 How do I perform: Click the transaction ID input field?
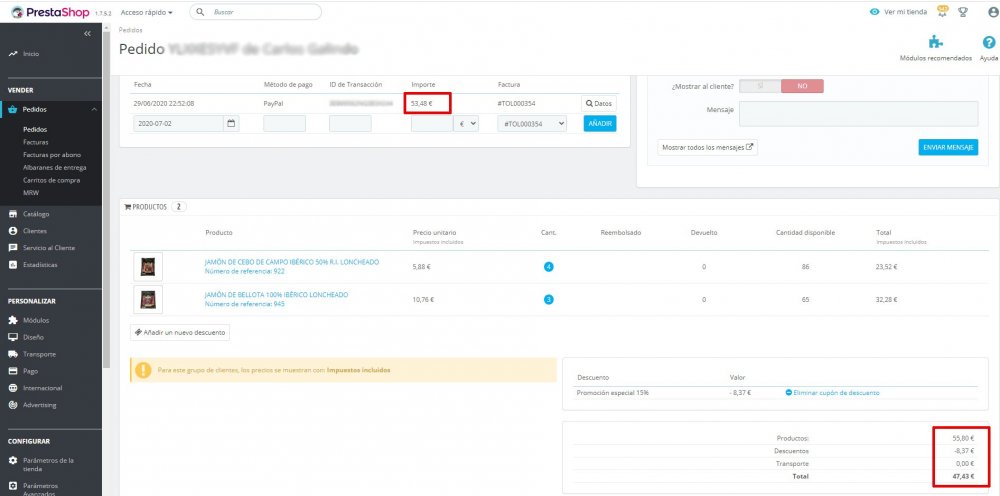click(x=350, y=124)
